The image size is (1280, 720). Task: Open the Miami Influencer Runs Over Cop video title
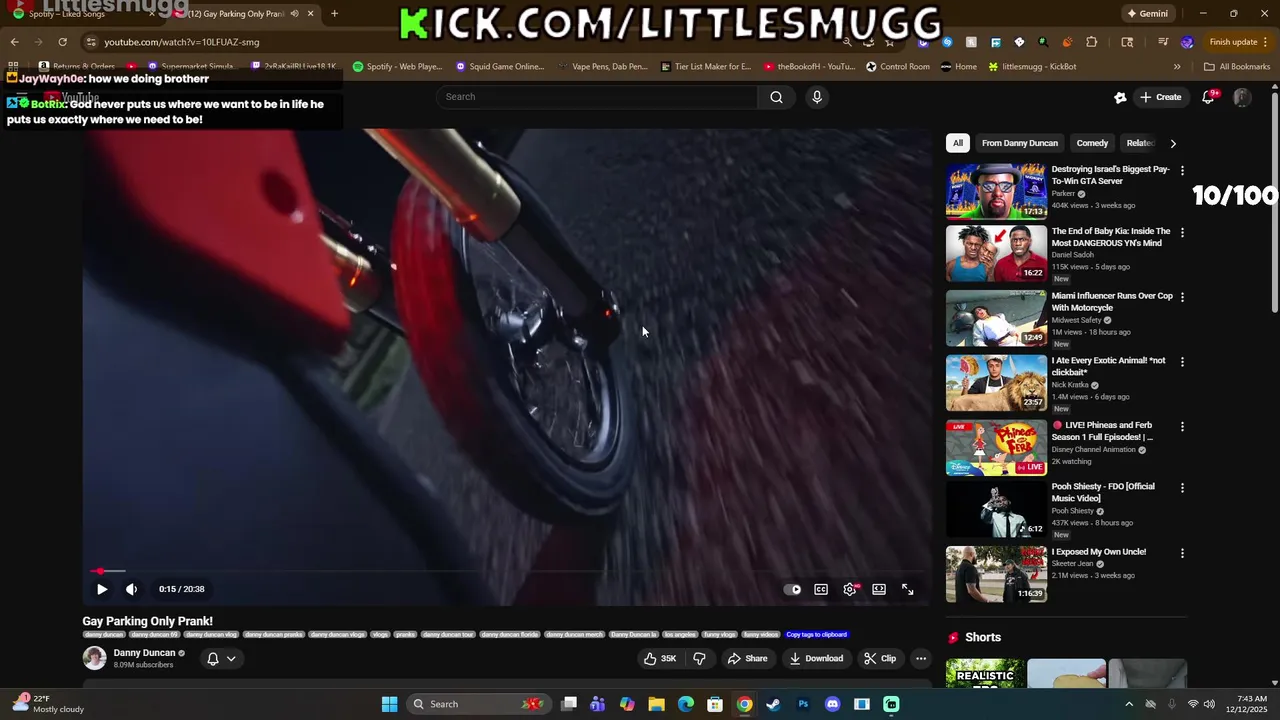[1112, 302]
